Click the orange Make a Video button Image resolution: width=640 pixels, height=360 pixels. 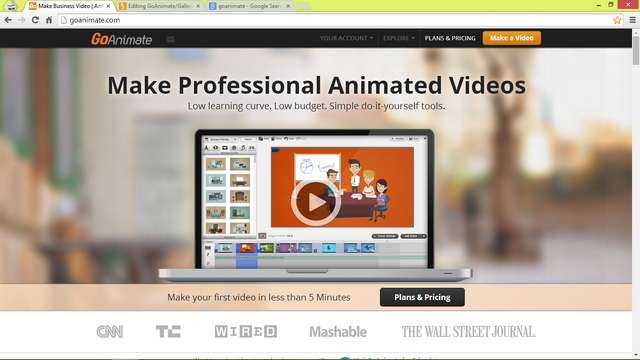pyautogui.click(x=512, y=38)
